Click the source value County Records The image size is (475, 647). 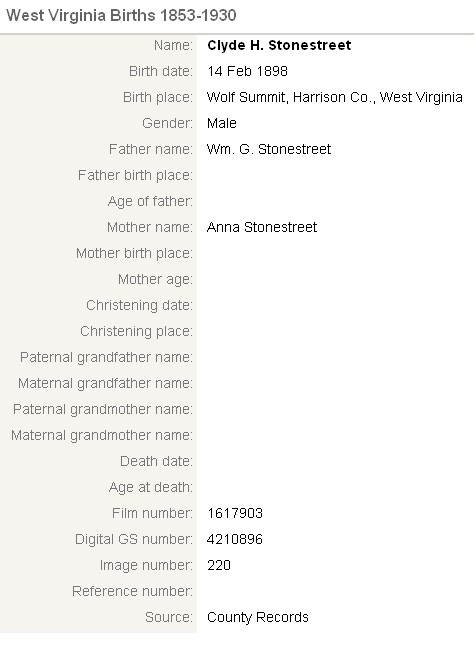coord(258,617)
